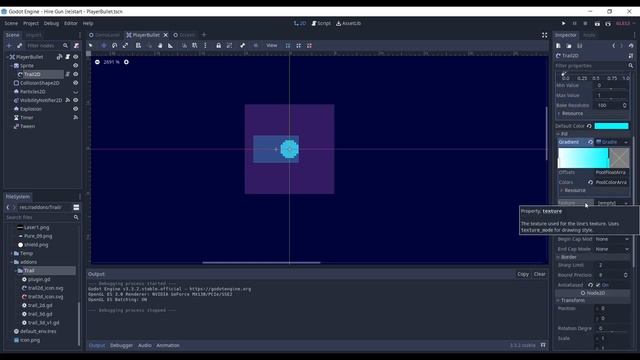Choose the Select Mode arrow tool

[x=91, y=45]
